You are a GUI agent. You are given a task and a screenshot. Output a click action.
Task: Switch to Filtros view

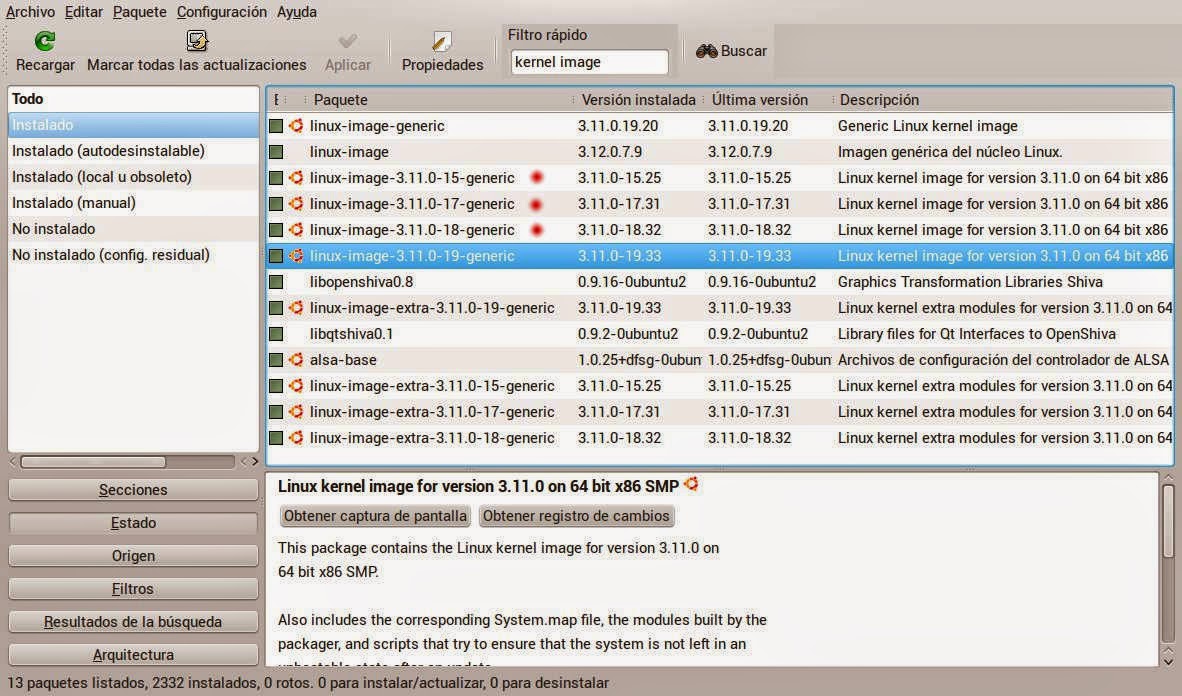tap(133, 589)
